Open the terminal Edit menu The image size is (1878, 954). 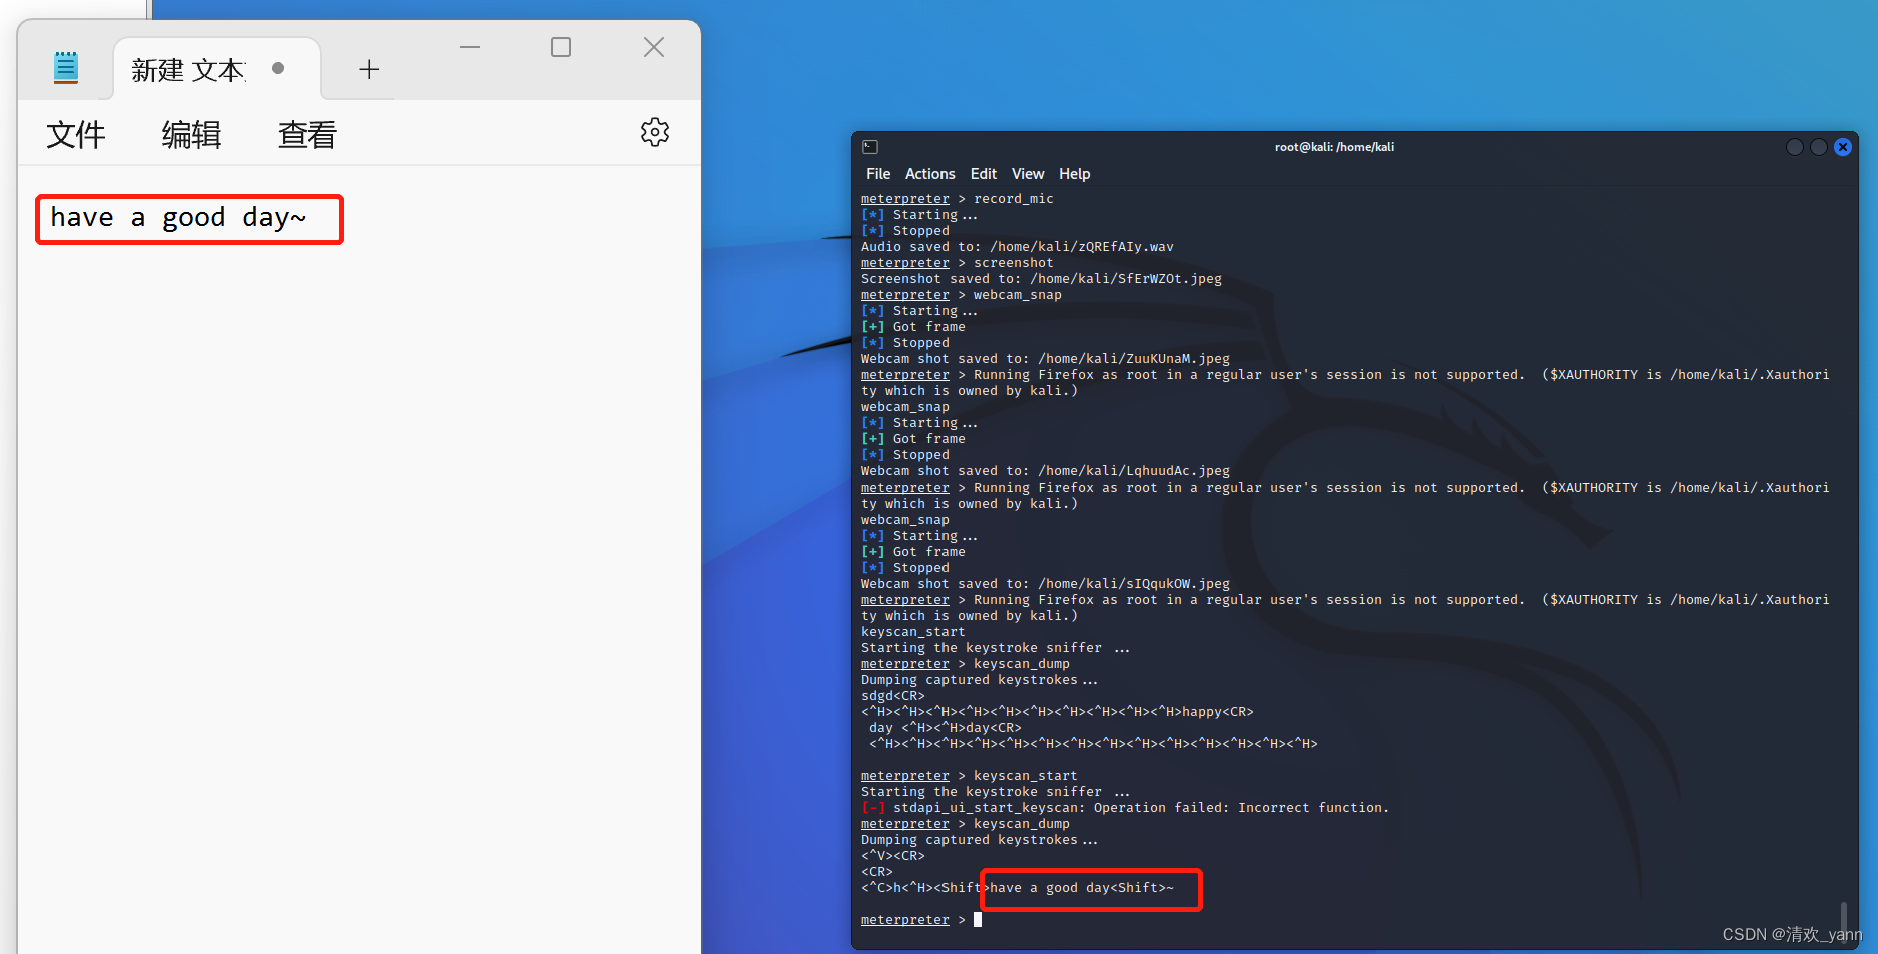coord(984,174)
